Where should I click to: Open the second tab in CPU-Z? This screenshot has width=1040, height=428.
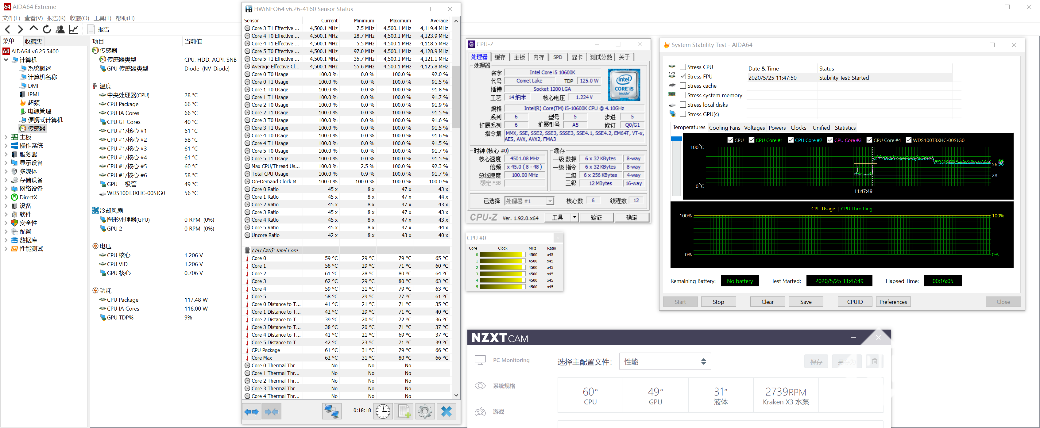pos(500,57)
